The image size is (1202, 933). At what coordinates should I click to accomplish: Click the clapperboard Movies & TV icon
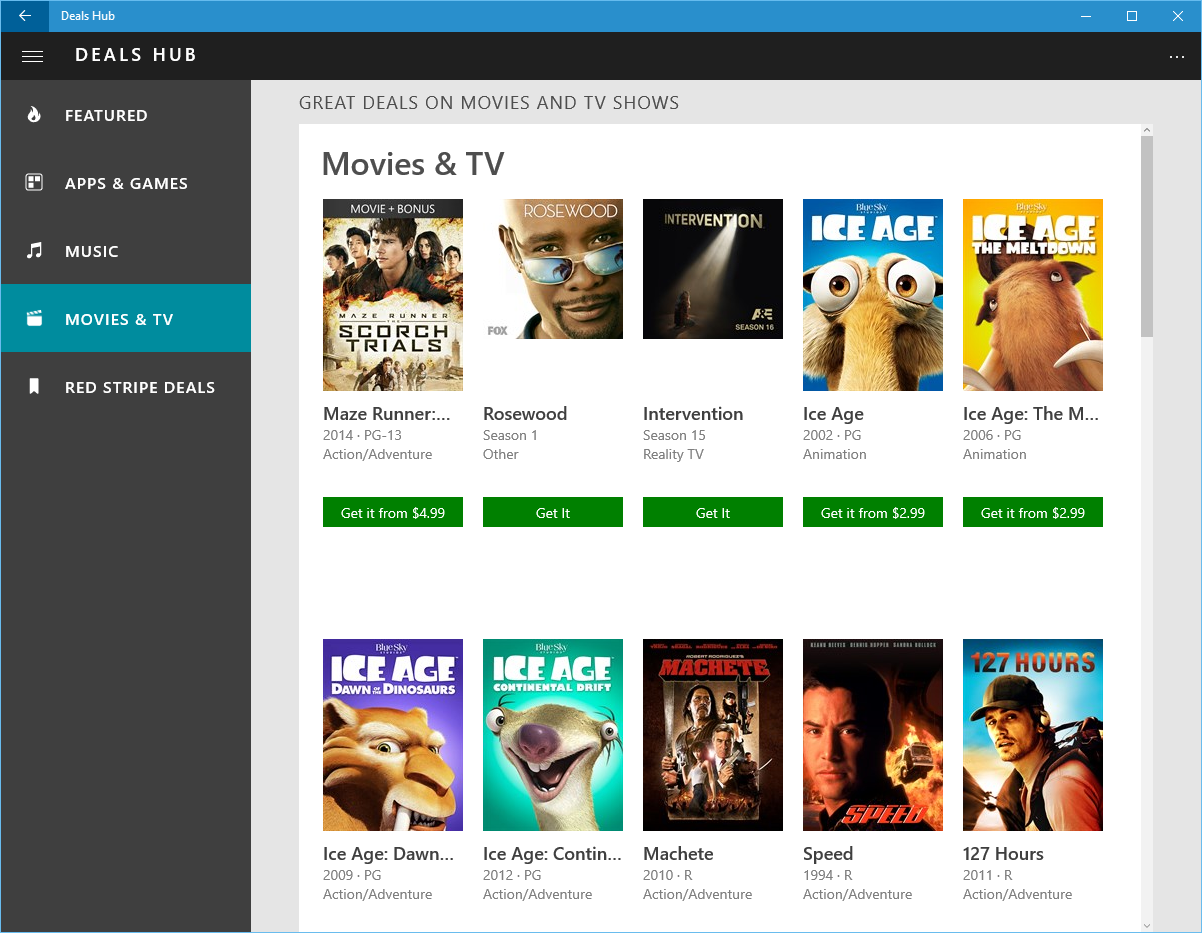(x=34, y=319)
